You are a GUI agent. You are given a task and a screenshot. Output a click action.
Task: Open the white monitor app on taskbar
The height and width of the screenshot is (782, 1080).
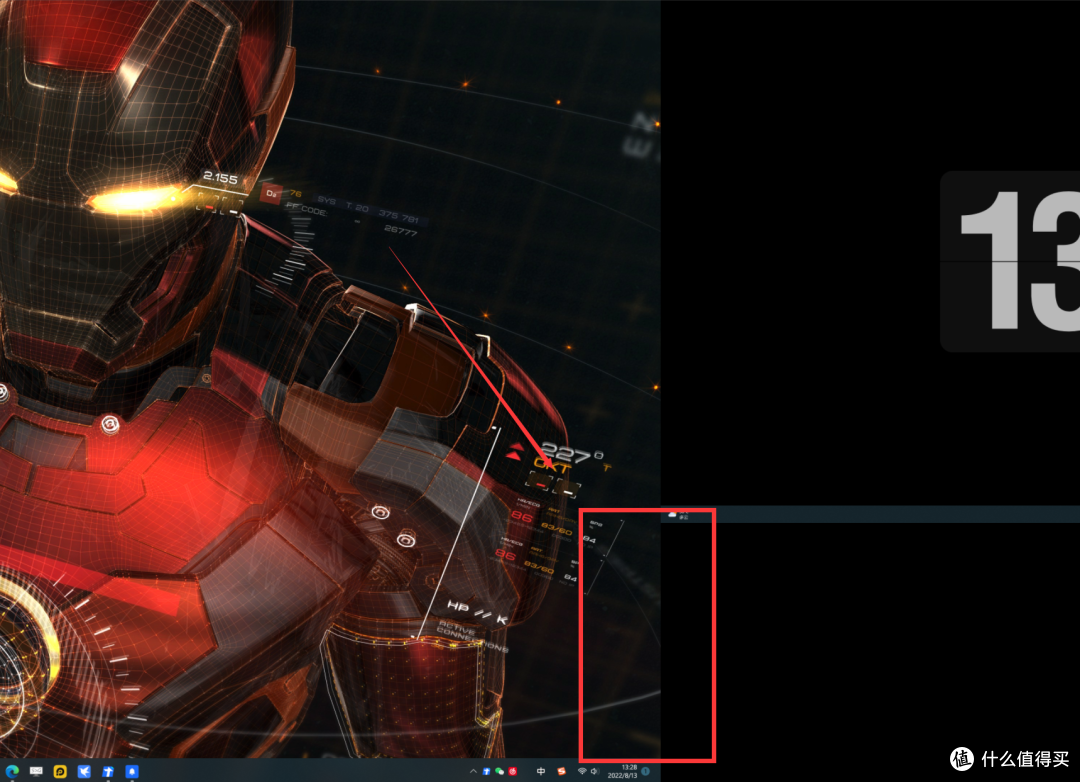36,771
